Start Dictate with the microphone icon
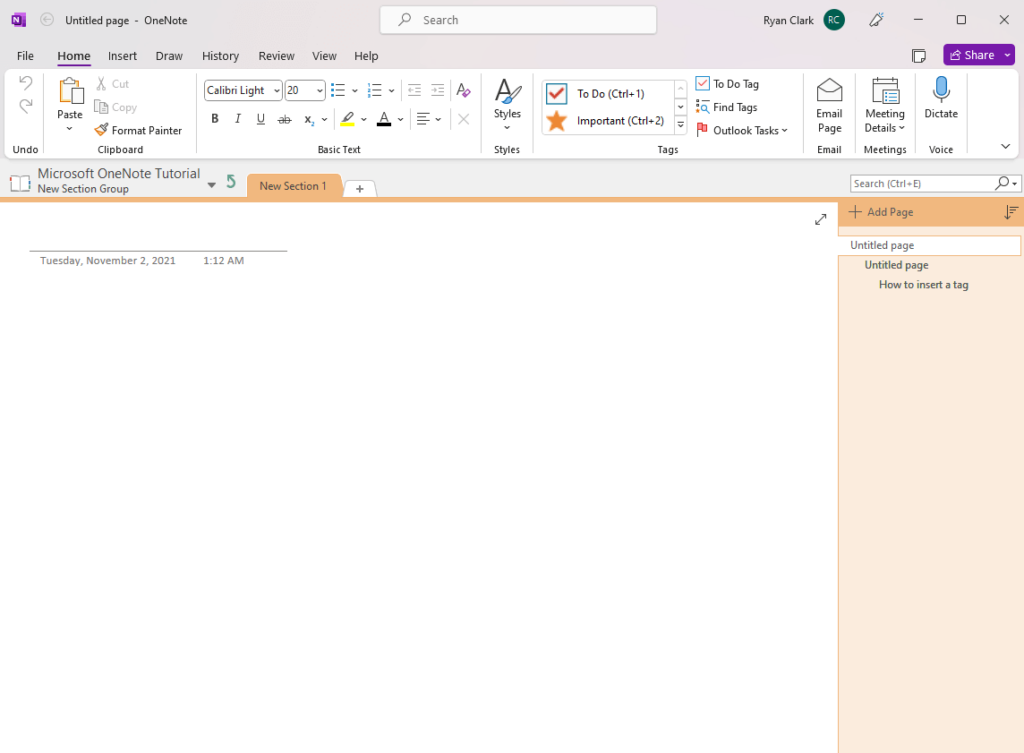 pyautogui.click(x=941, y=89)
